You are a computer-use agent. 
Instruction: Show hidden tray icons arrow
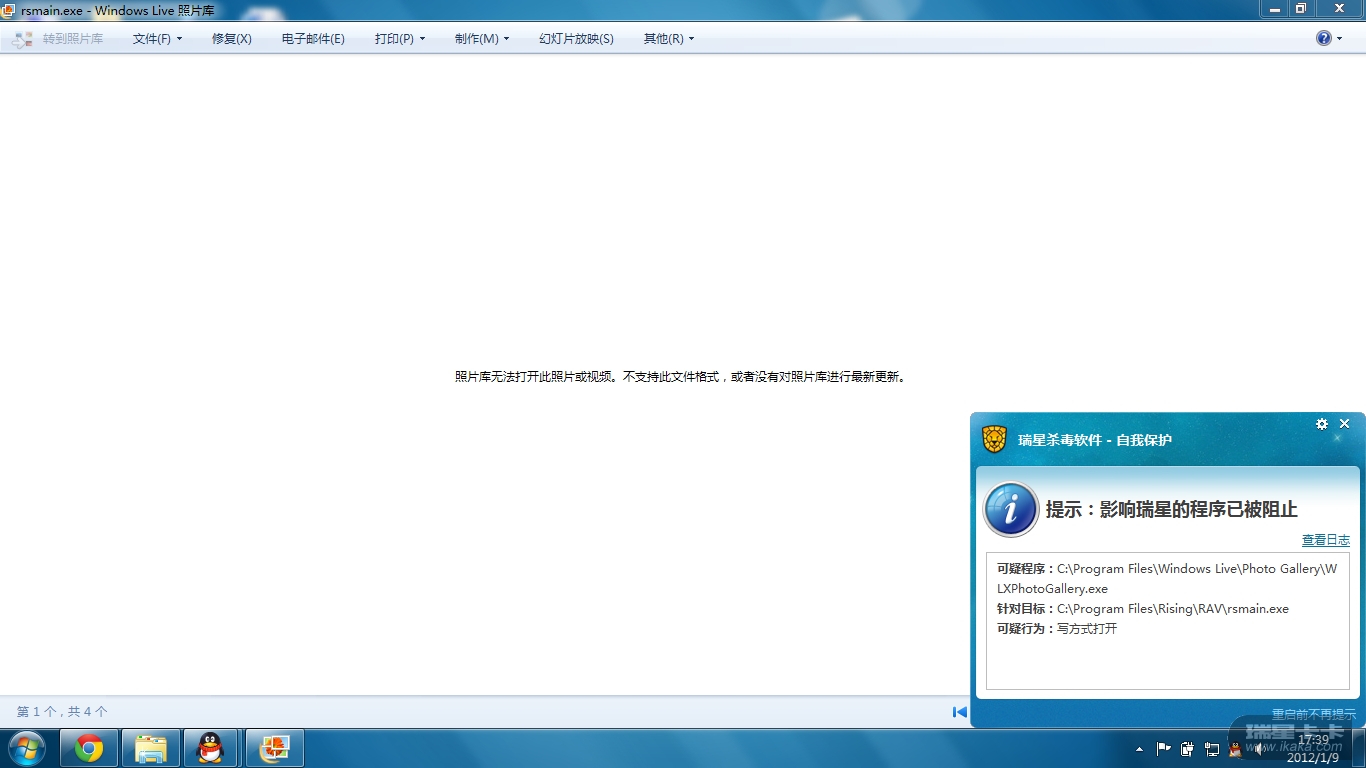coord(1139,748)
